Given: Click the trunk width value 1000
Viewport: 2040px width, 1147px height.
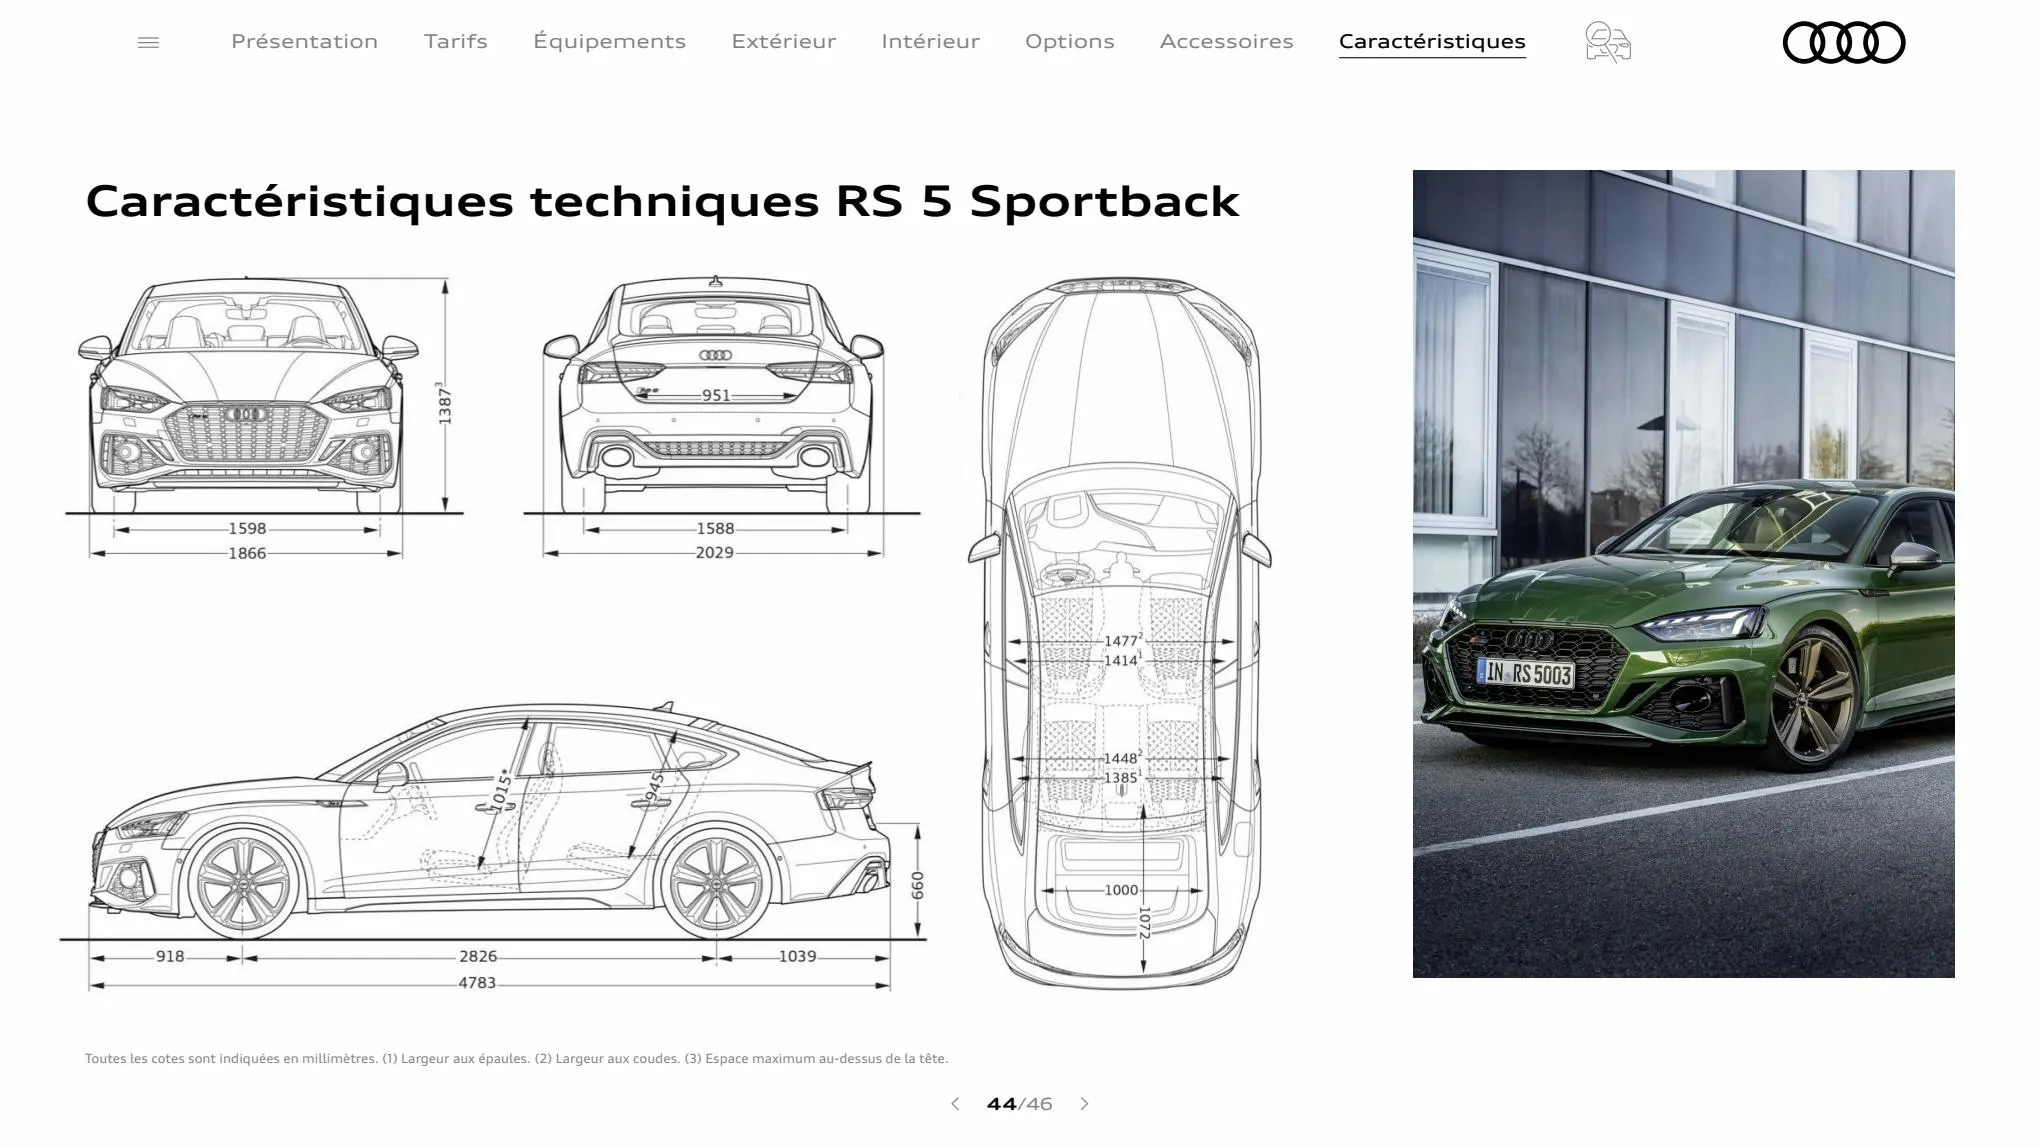Looking at the screenshot, I should click(x=1121, y=890).
